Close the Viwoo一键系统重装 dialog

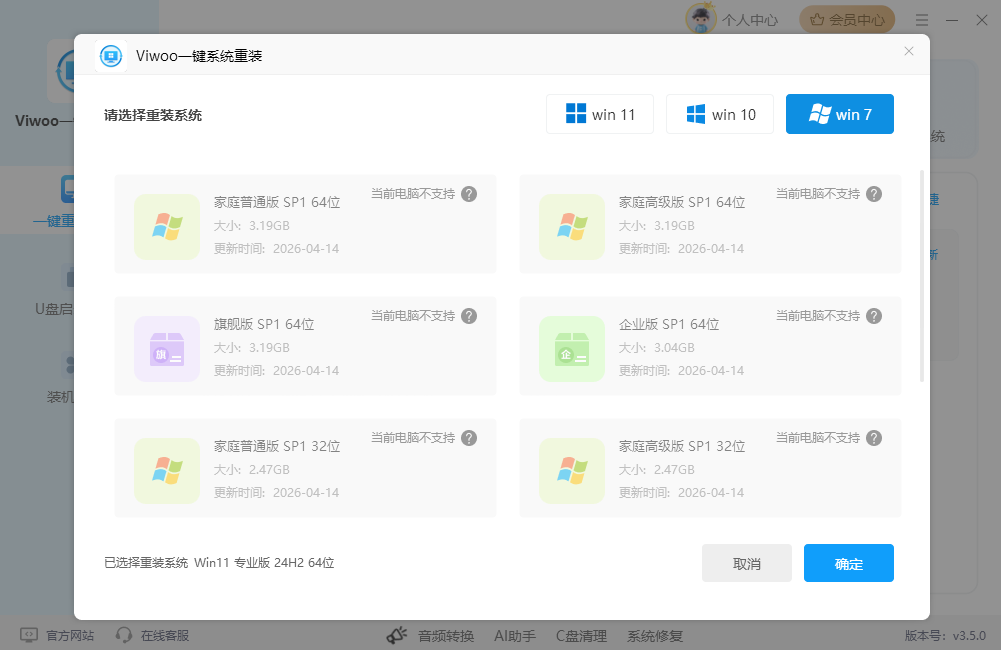909,51
